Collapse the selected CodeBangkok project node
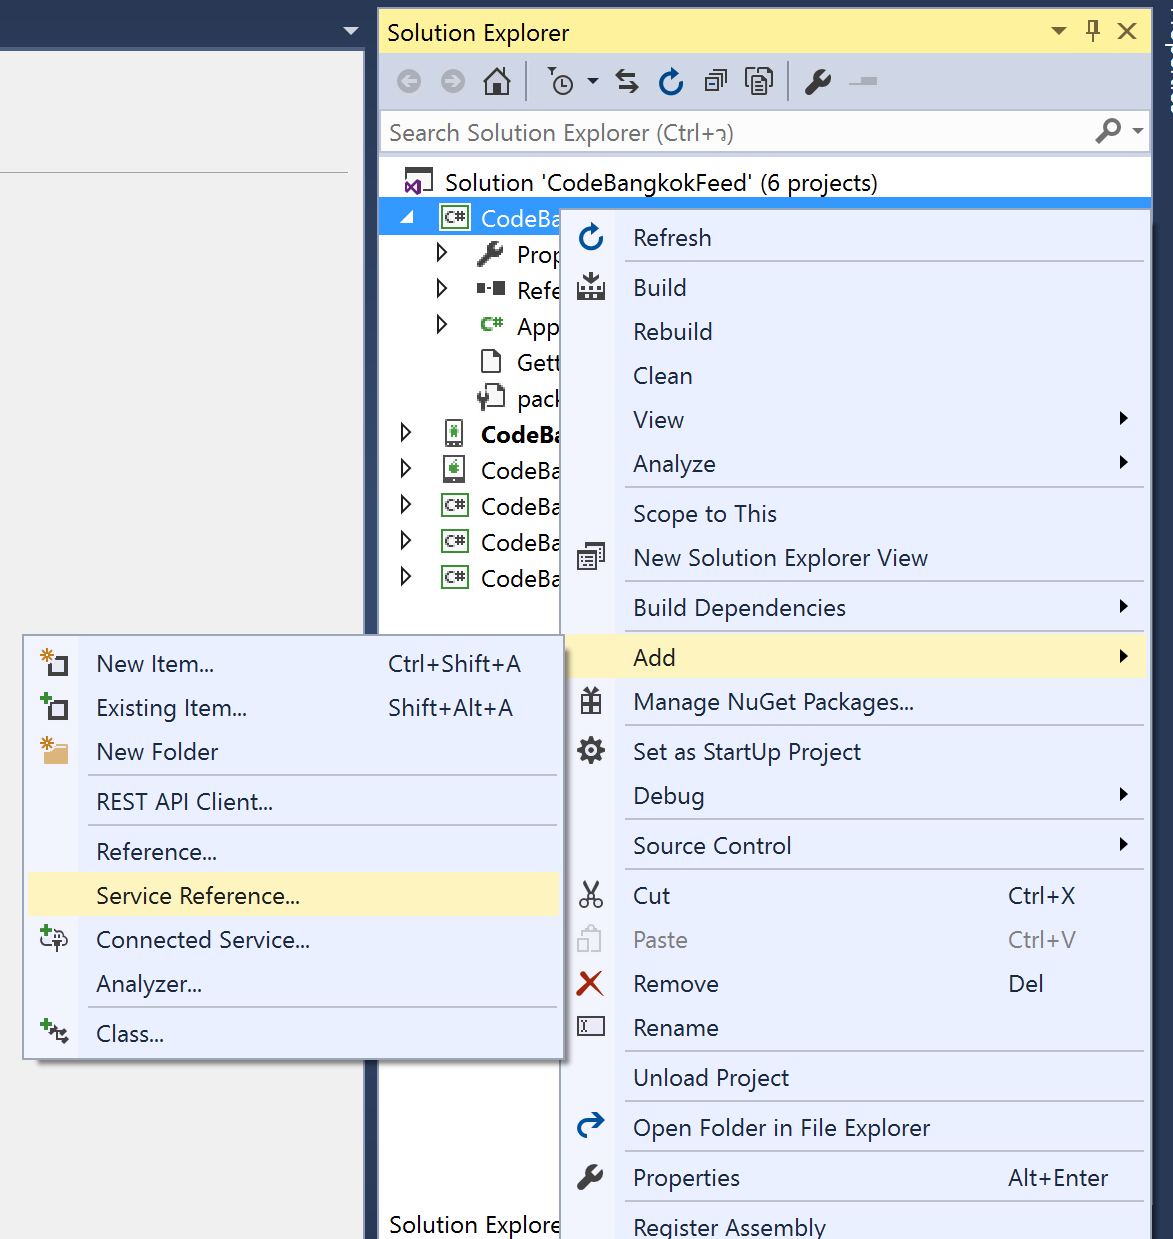The image size is (1173, 1239). point(406,216)
